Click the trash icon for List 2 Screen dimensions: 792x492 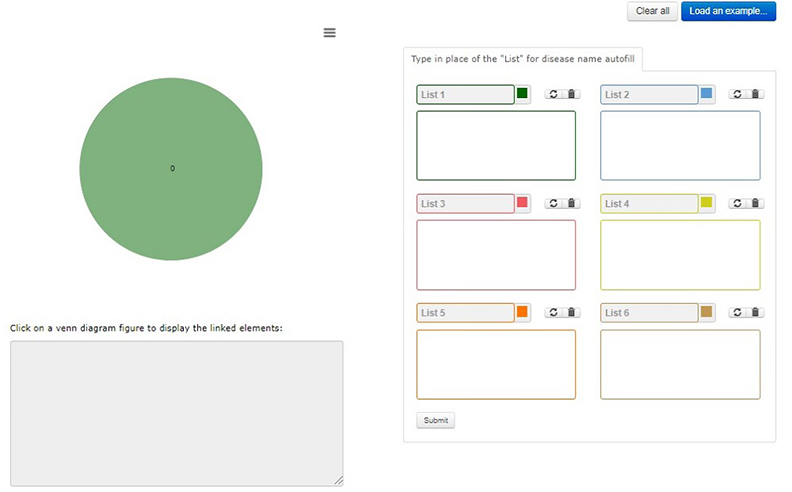(756, 94)
